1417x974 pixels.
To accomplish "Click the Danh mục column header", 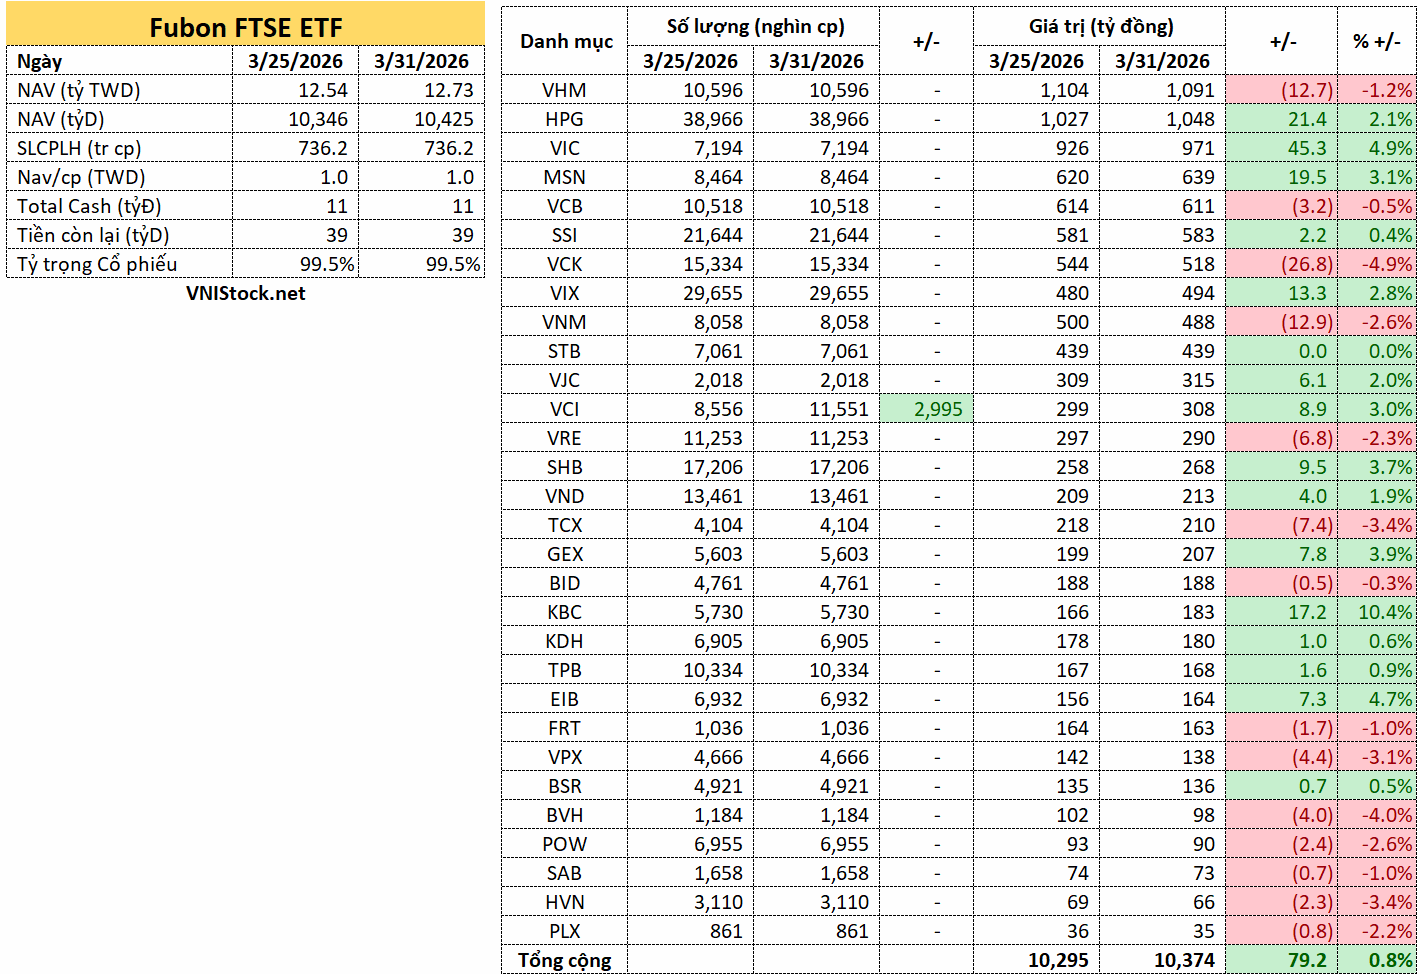I will (564, 41).
